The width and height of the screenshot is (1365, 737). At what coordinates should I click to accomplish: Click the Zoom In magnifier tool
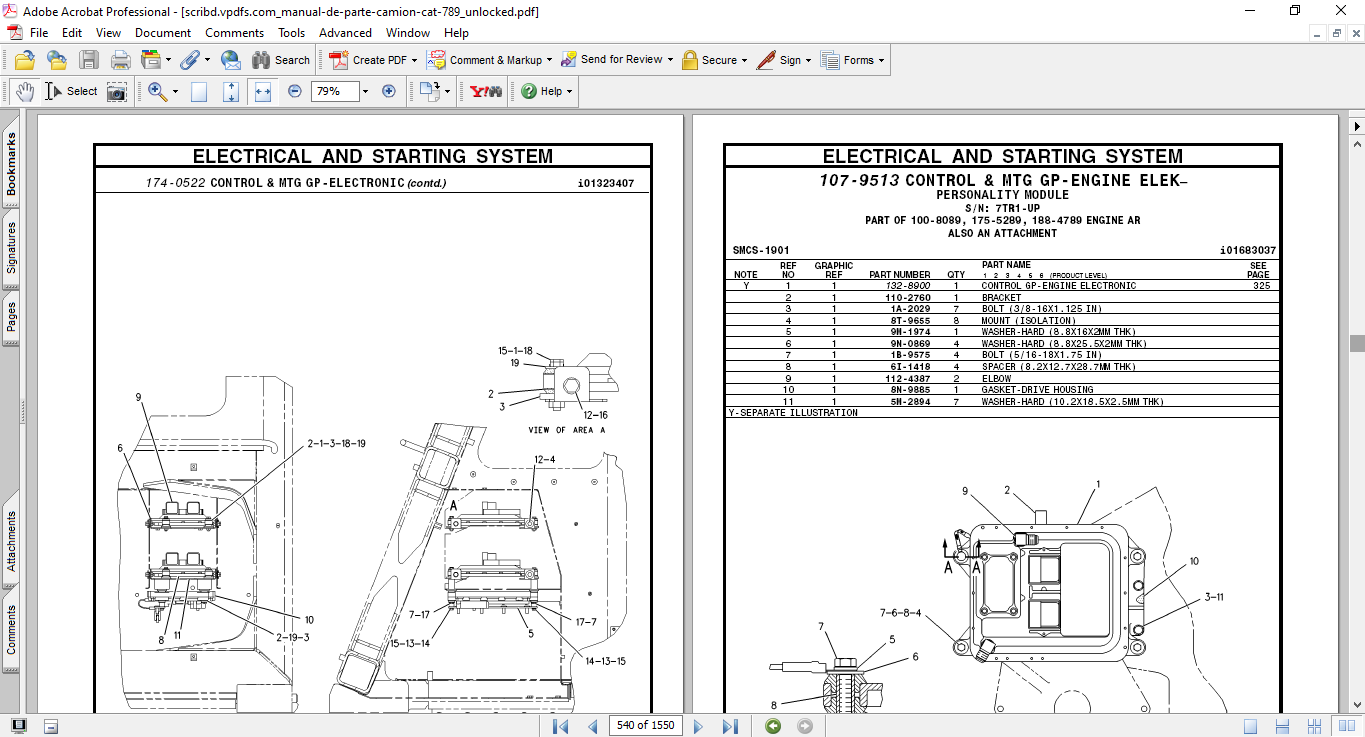(x=156, y=91)
